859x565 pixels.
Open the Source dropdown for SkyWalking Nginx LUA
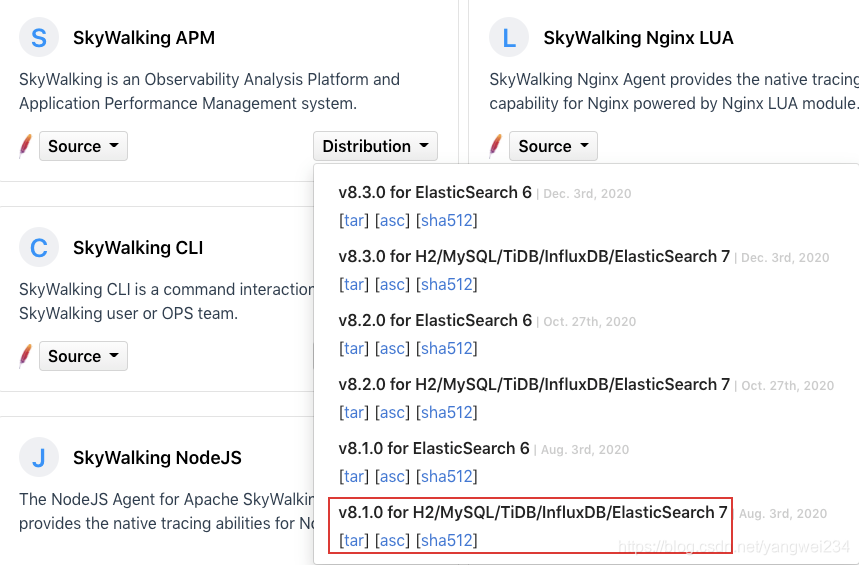tap(553, 146)
